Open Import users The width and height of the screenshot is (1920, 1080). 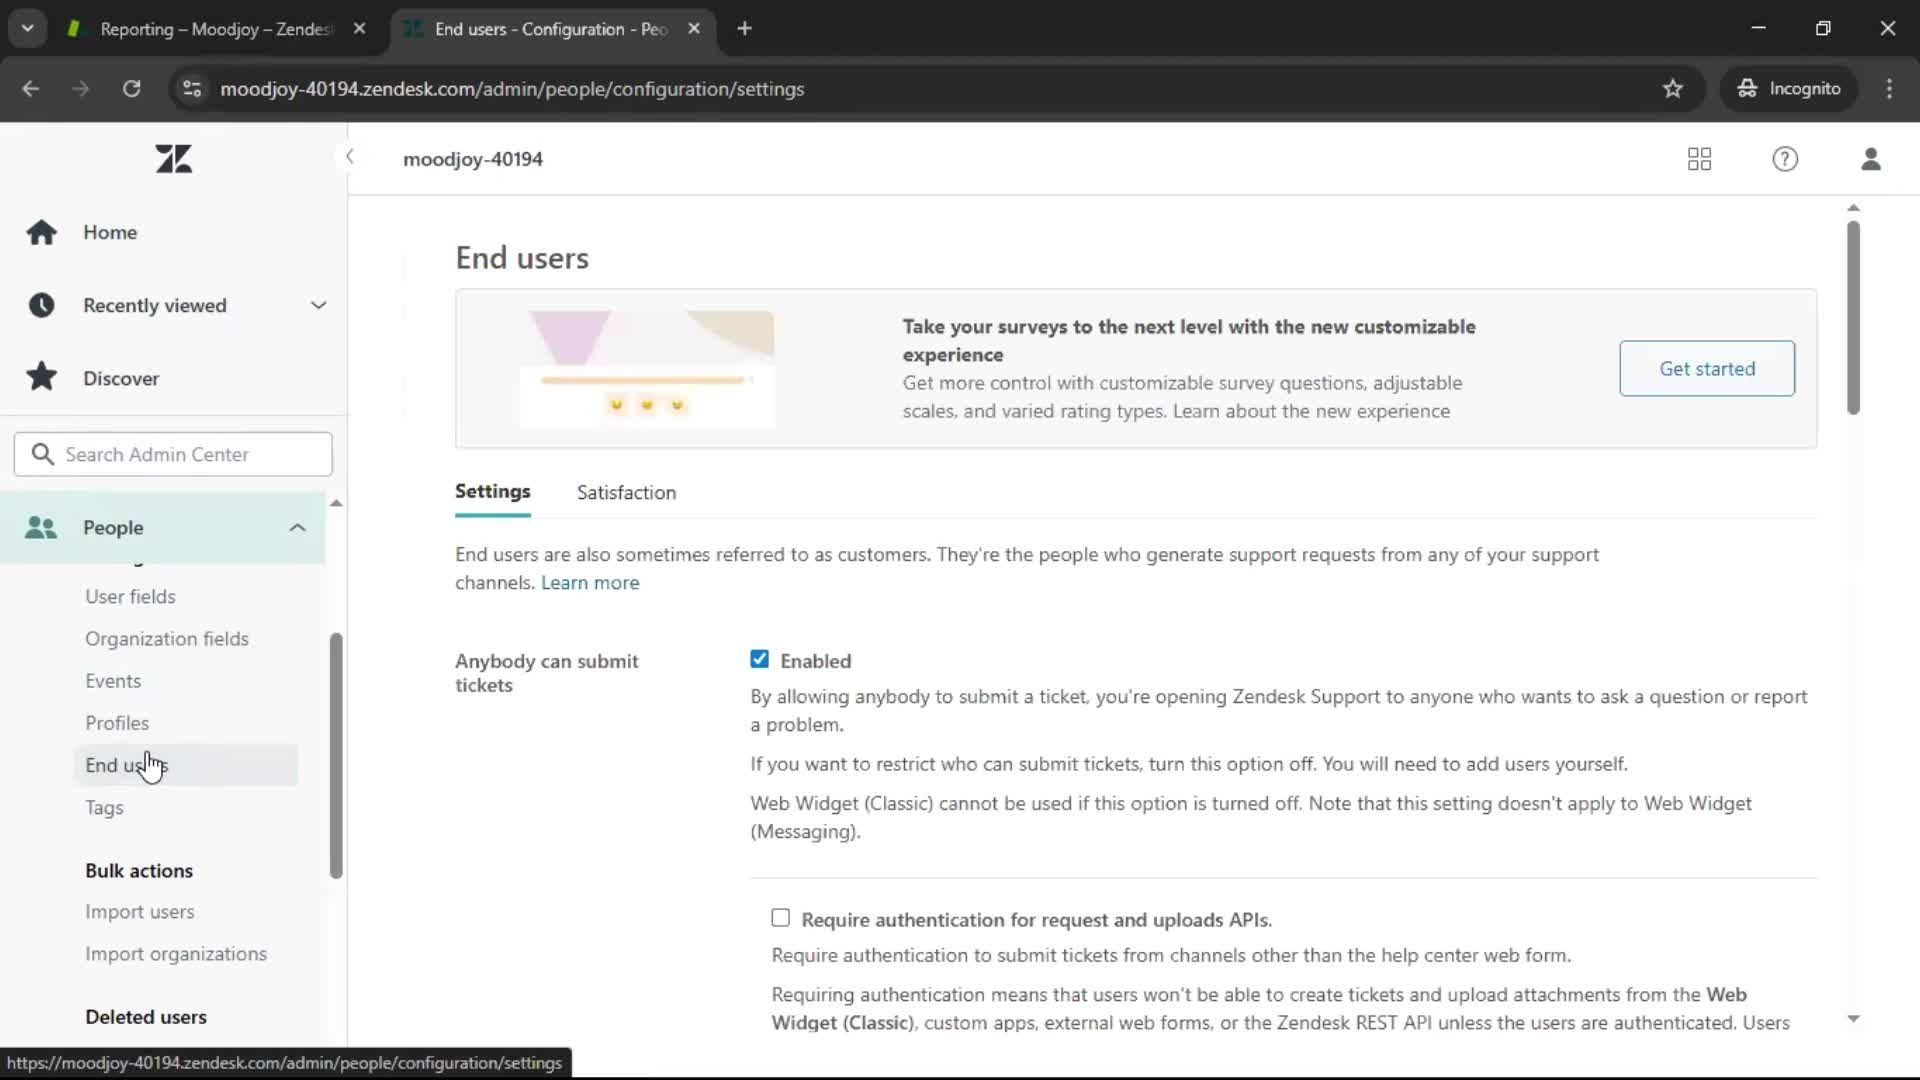click(140, 912)
